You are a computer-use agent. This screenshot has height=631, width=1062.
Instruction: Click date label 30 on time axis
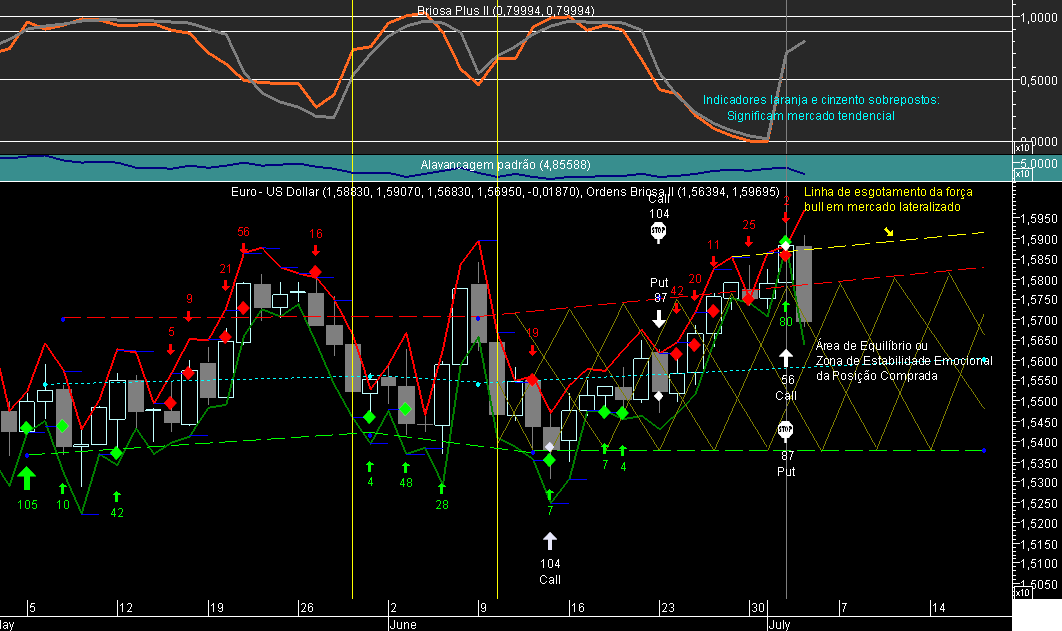coord(758,608)
